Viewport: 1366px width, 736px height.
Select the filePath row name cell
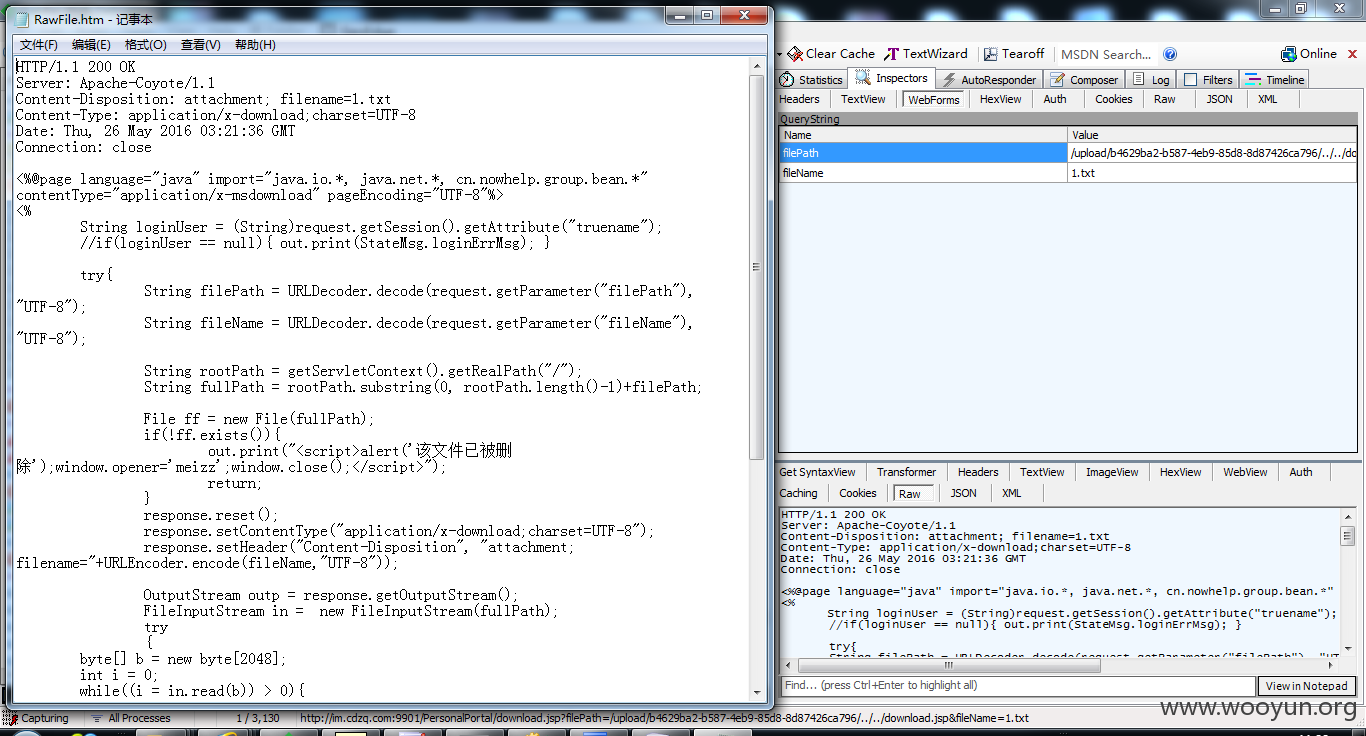tap(923, 153)
